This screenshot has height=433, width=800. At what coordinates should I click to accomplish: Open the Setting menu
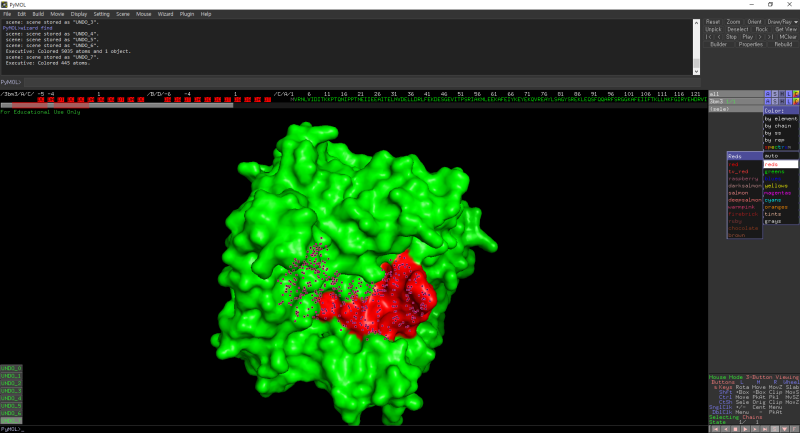[101, 14]
